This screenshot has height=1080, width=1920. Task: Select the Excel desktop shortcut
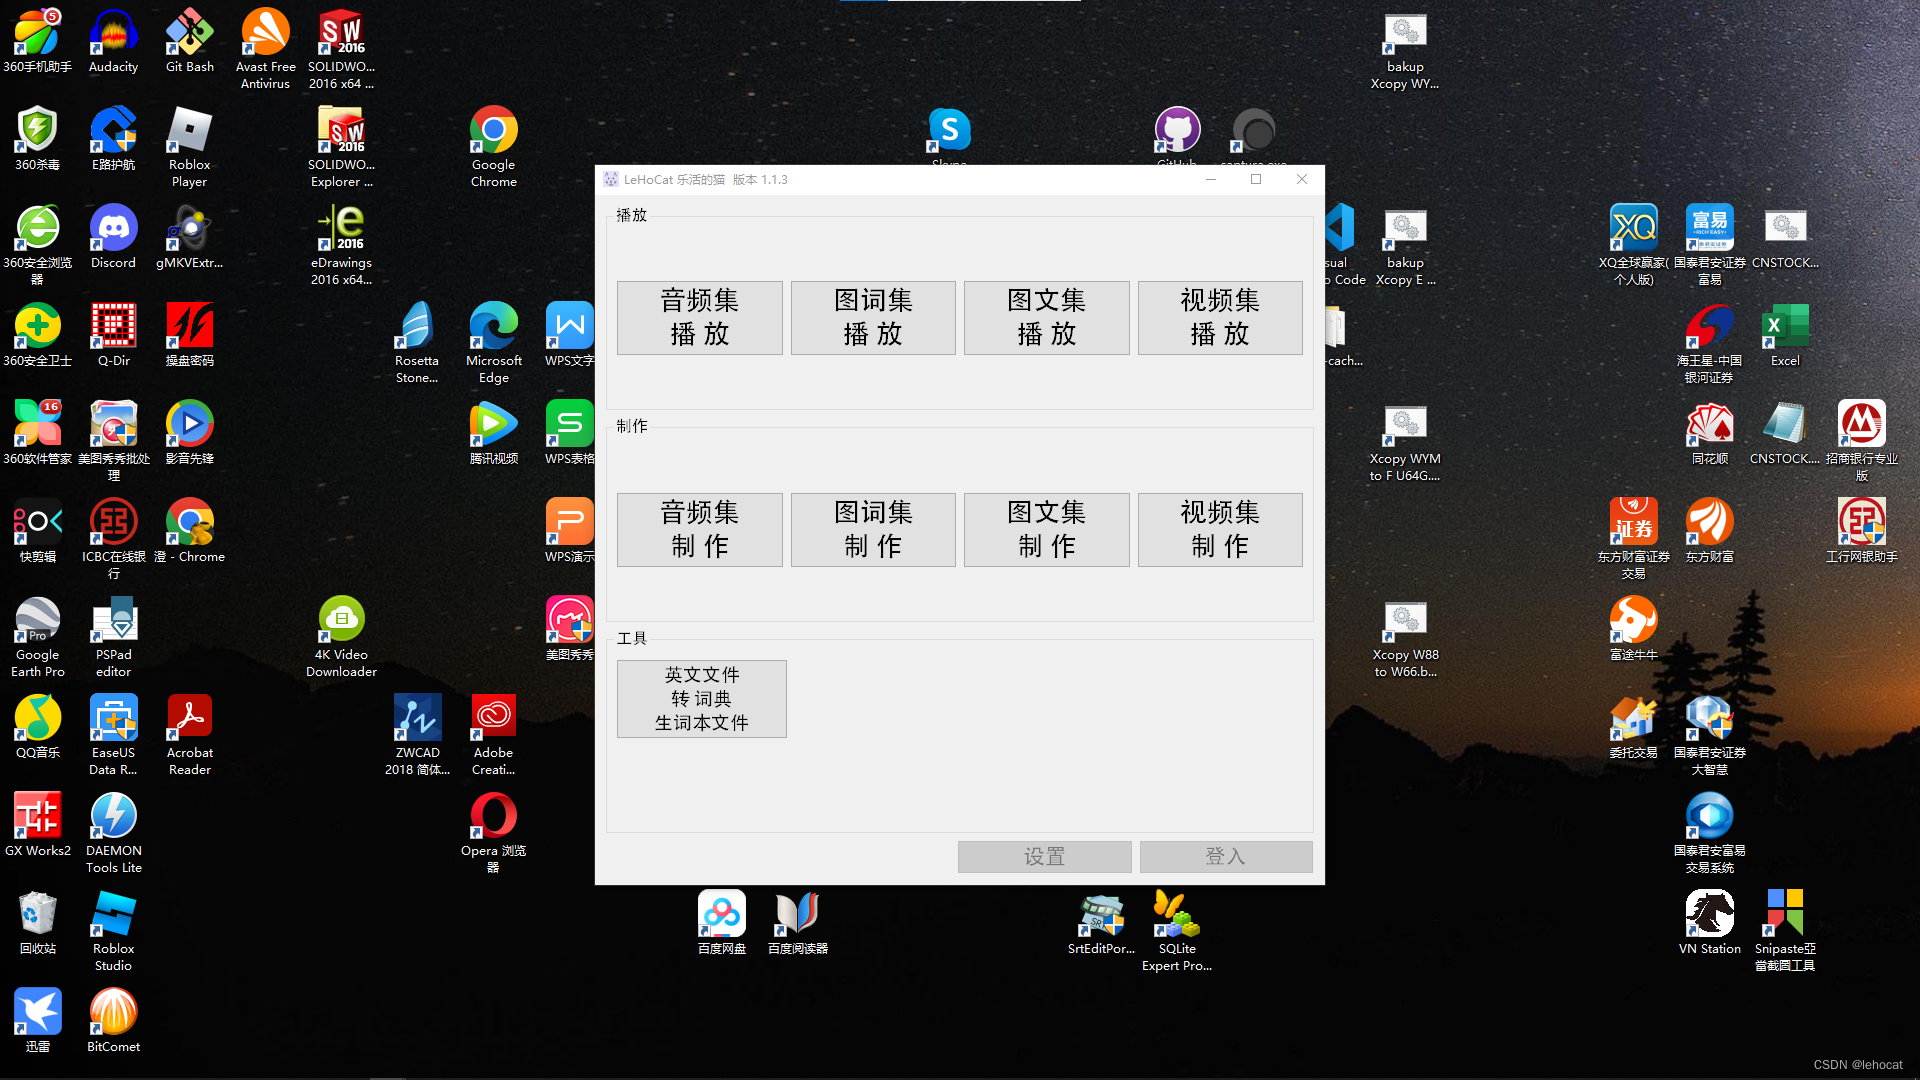pyautogui.click(x=1785, y=328)
